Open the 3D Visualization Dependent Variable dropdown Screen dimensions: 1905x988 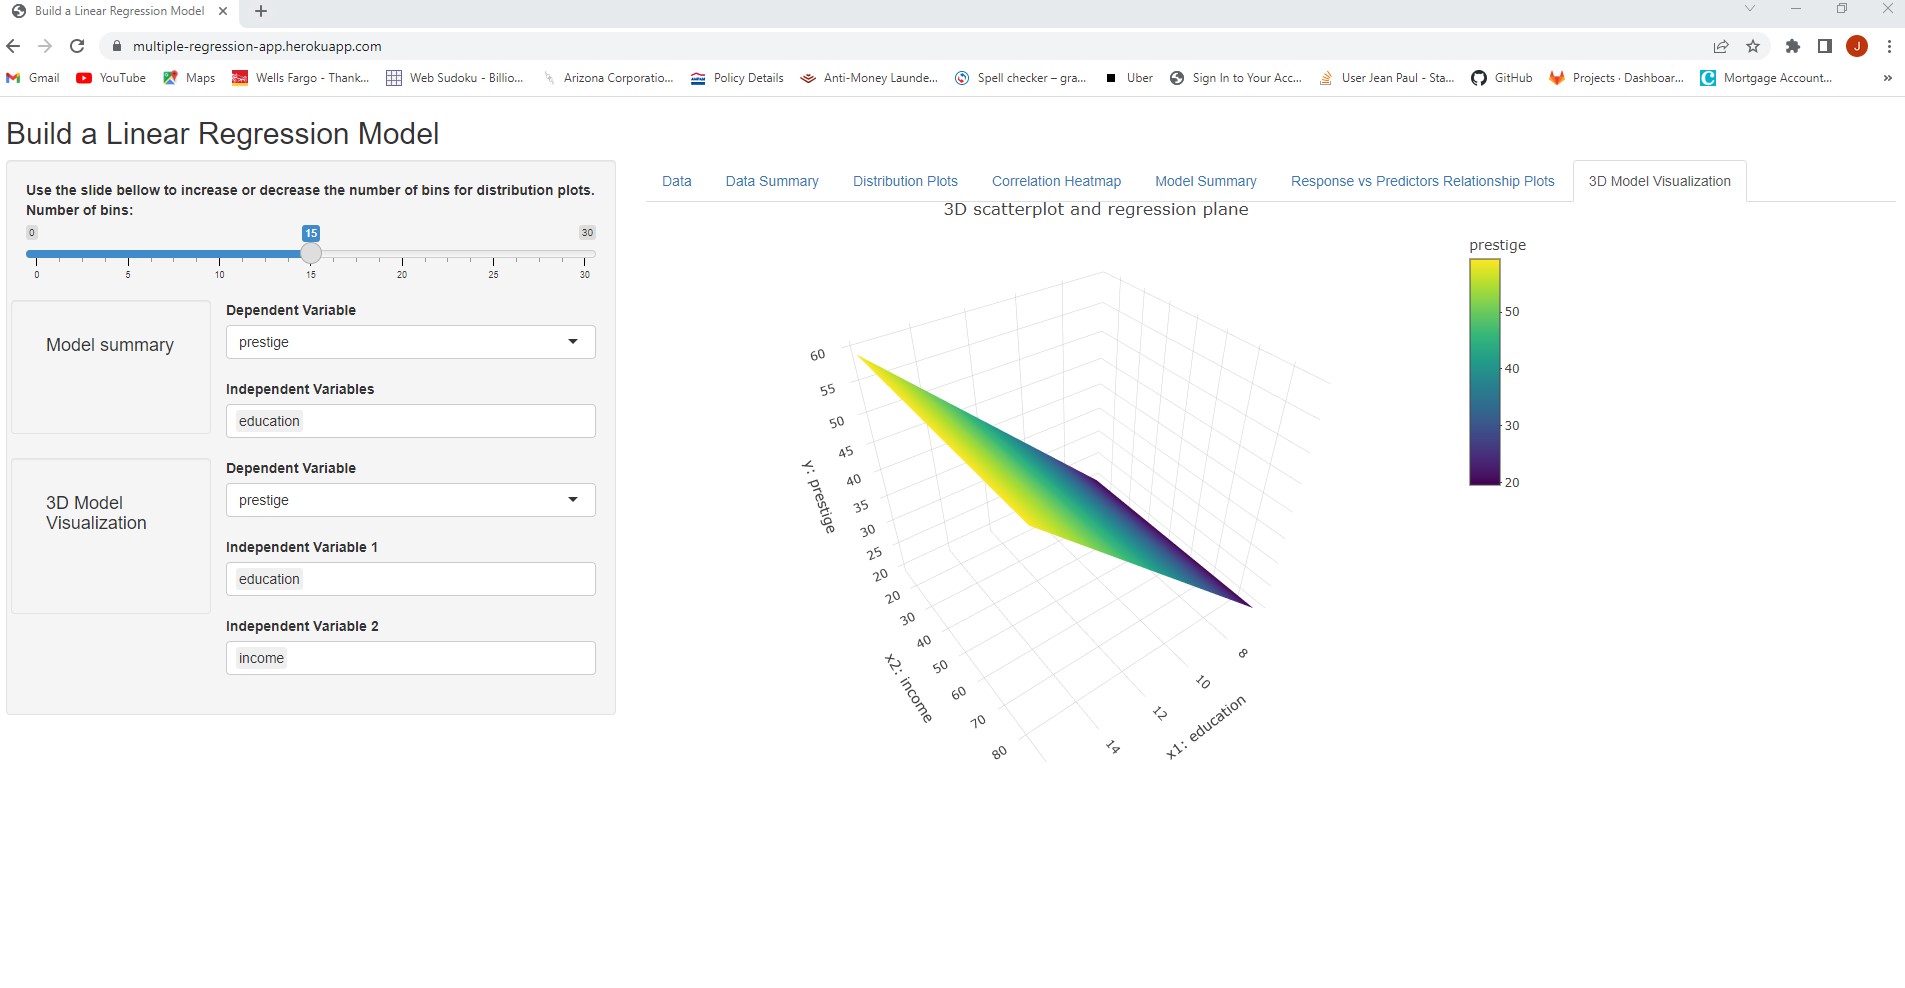click(x=411, y=500)
